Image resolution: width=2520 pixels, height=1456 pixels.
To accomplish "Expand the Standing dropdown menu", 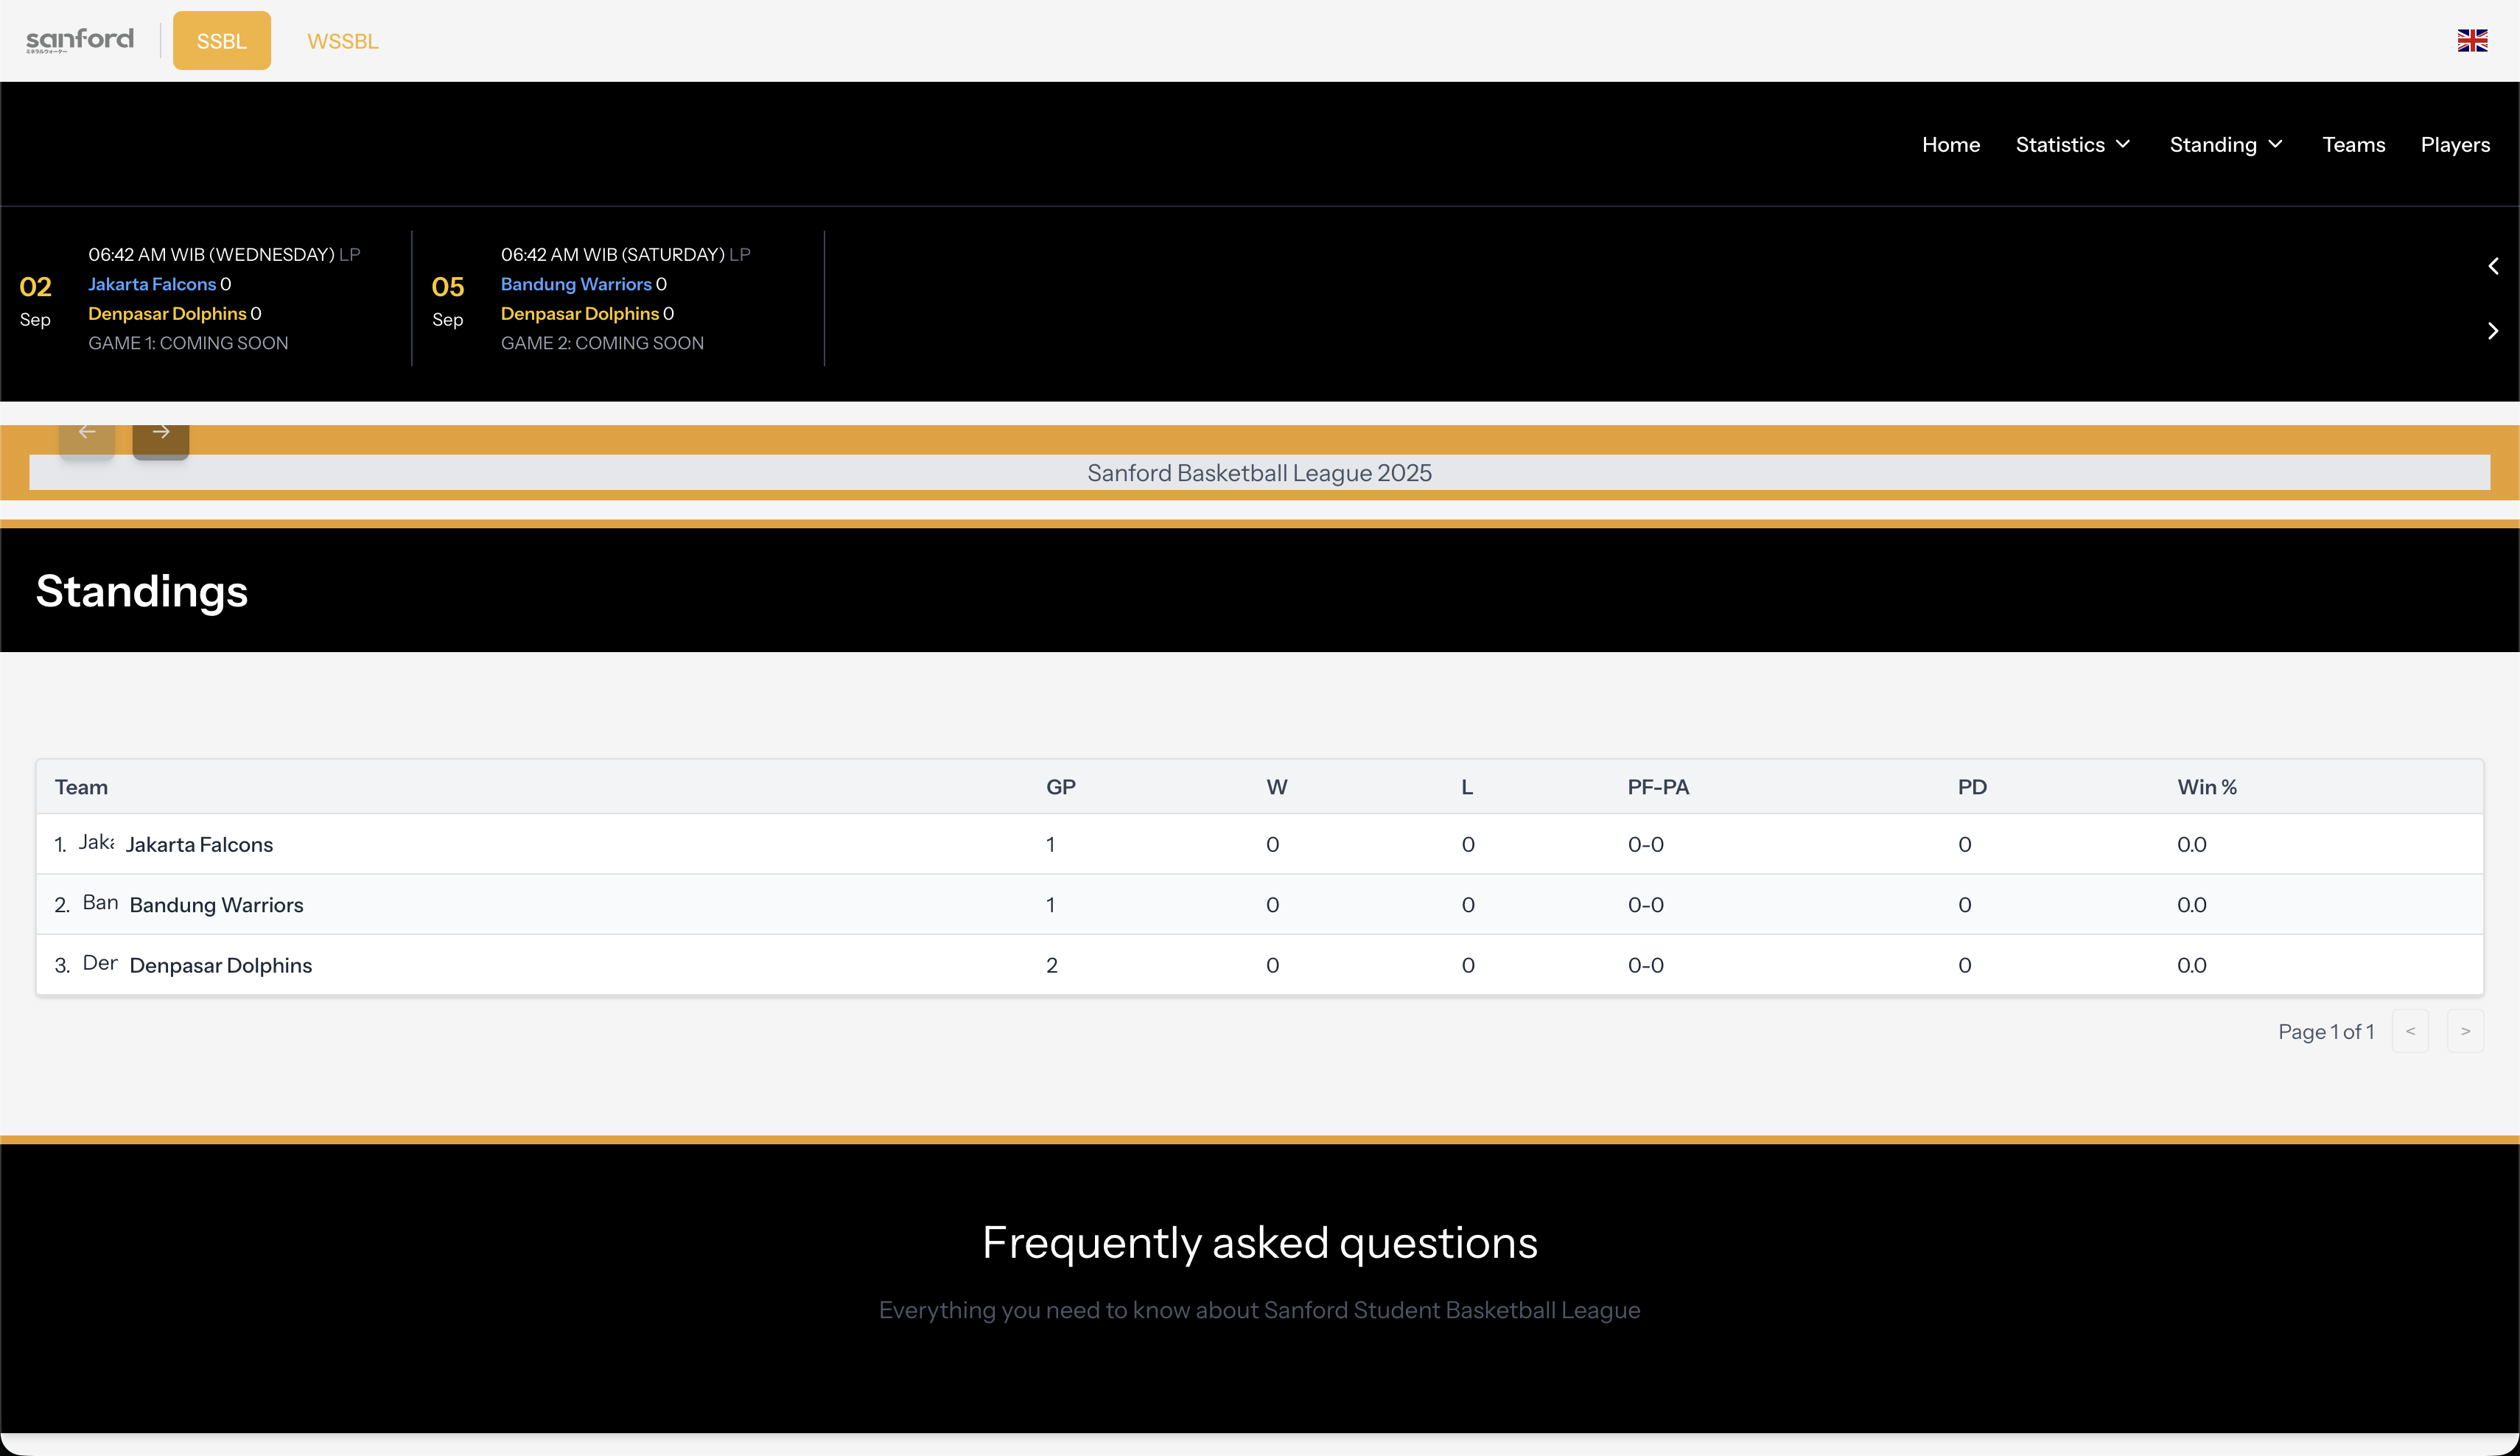I will (2226, 145).
